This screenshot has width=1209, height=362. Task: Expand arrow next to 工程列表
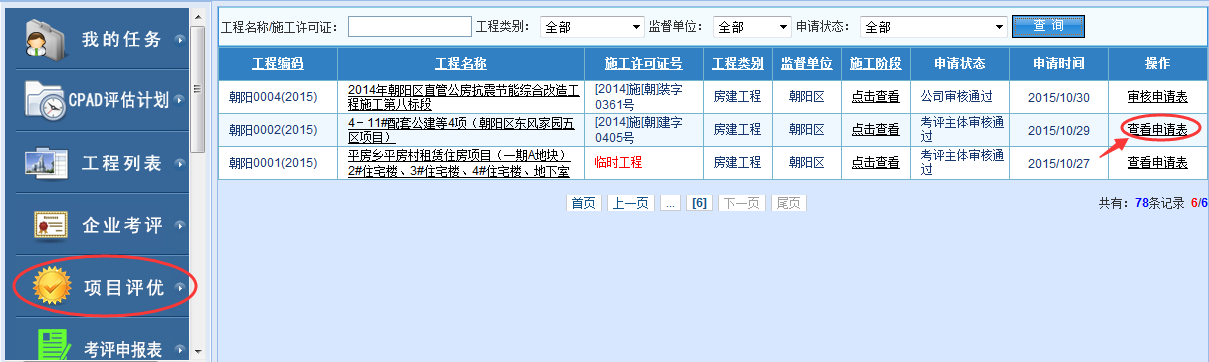click(x=179, y=164)
